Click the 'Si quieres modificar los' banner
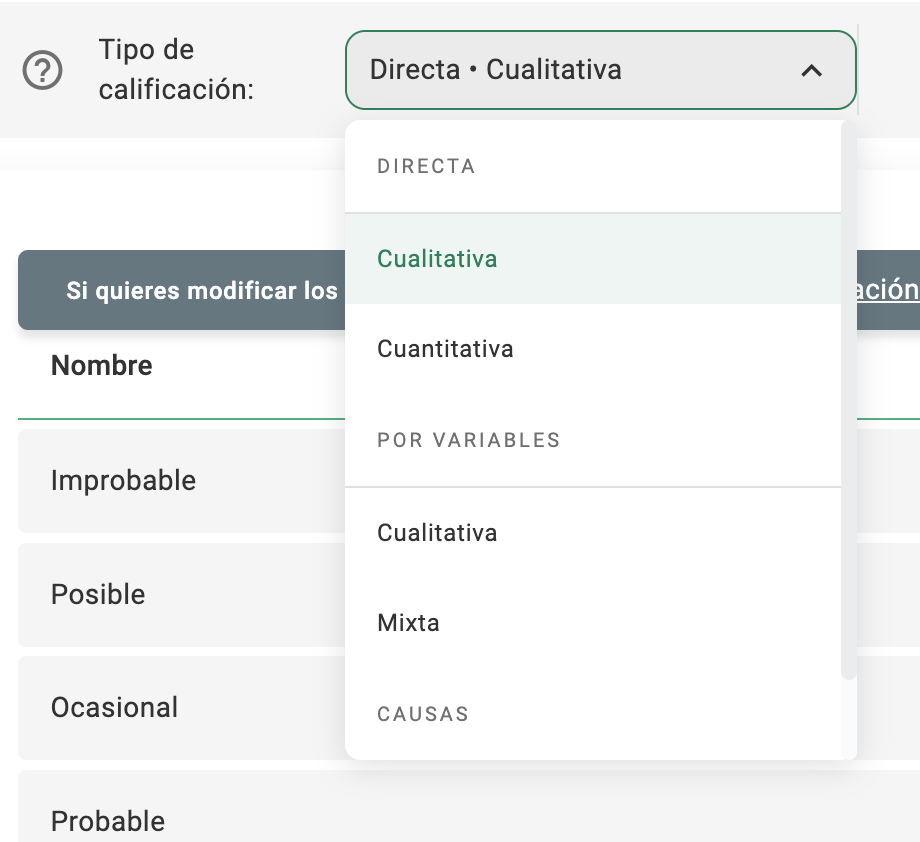The height and width of the screenshot is (842, 920). [202, 291]
